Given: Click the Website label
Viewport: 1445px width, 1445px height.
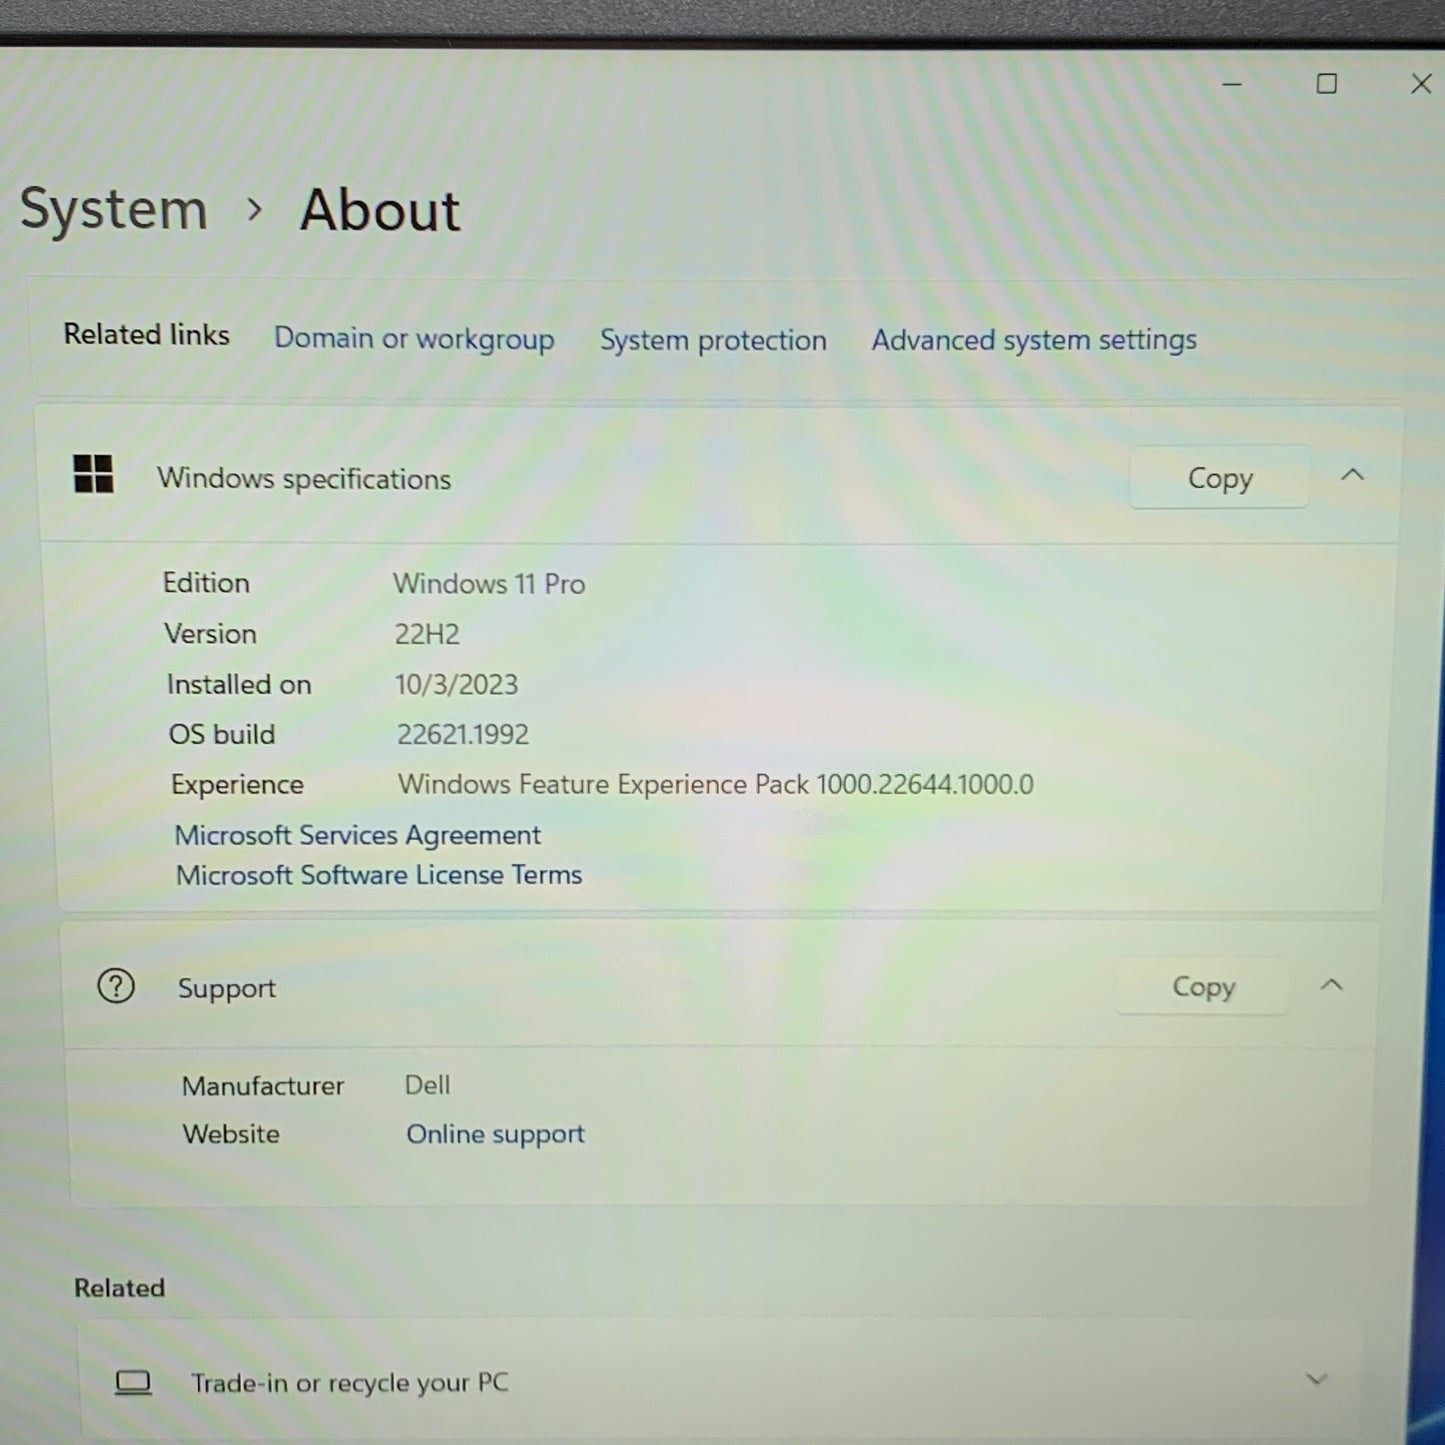Looking at the screenshot, I should pyautogui.click(x=231, y=1135).
